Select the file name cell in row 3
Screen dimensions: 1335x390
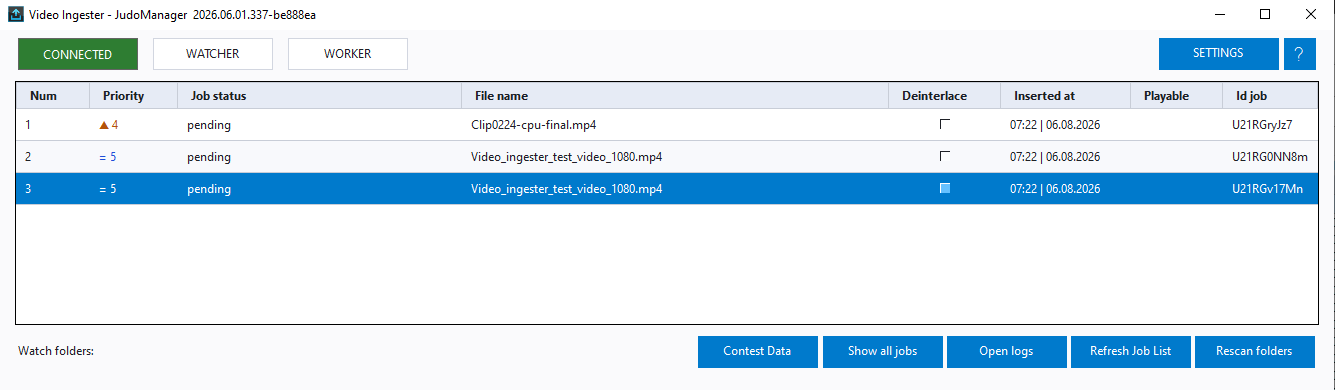pos(675,189)
